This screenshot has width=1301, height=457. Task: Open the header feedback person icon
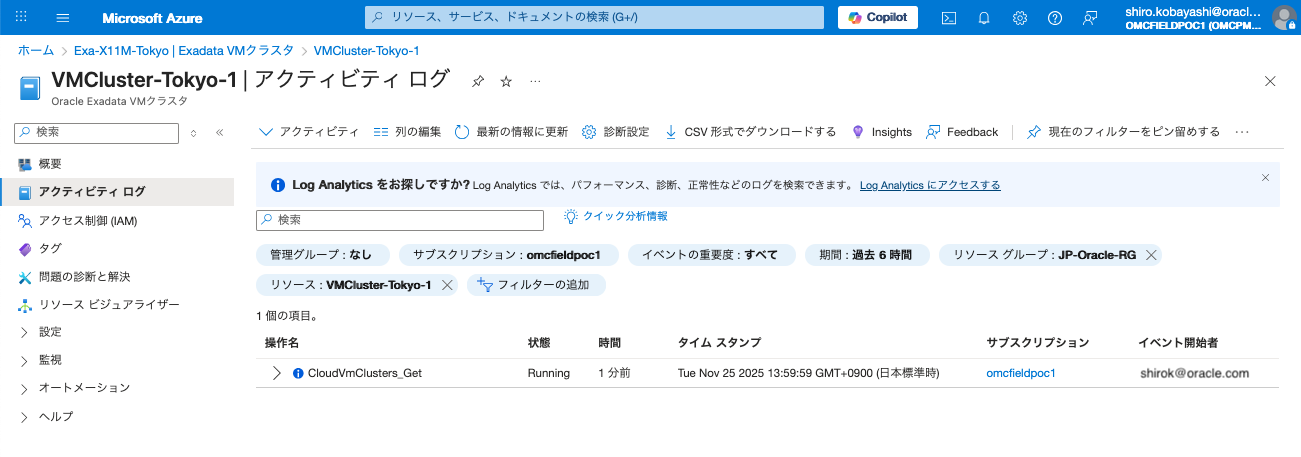coord(1090,18)
